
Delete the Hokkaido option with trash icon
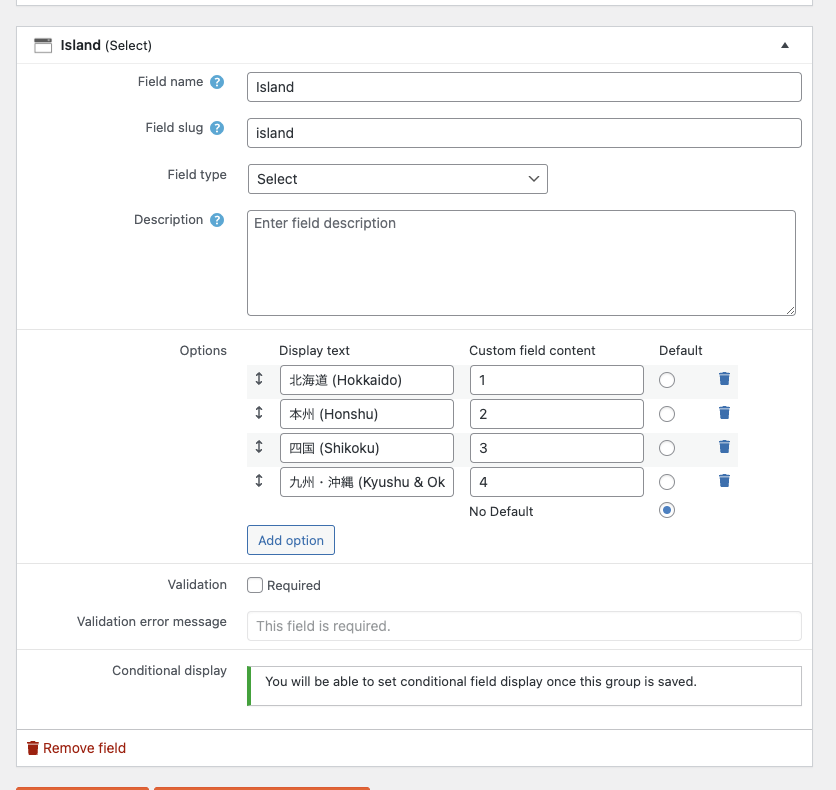(x=724, y=379)
